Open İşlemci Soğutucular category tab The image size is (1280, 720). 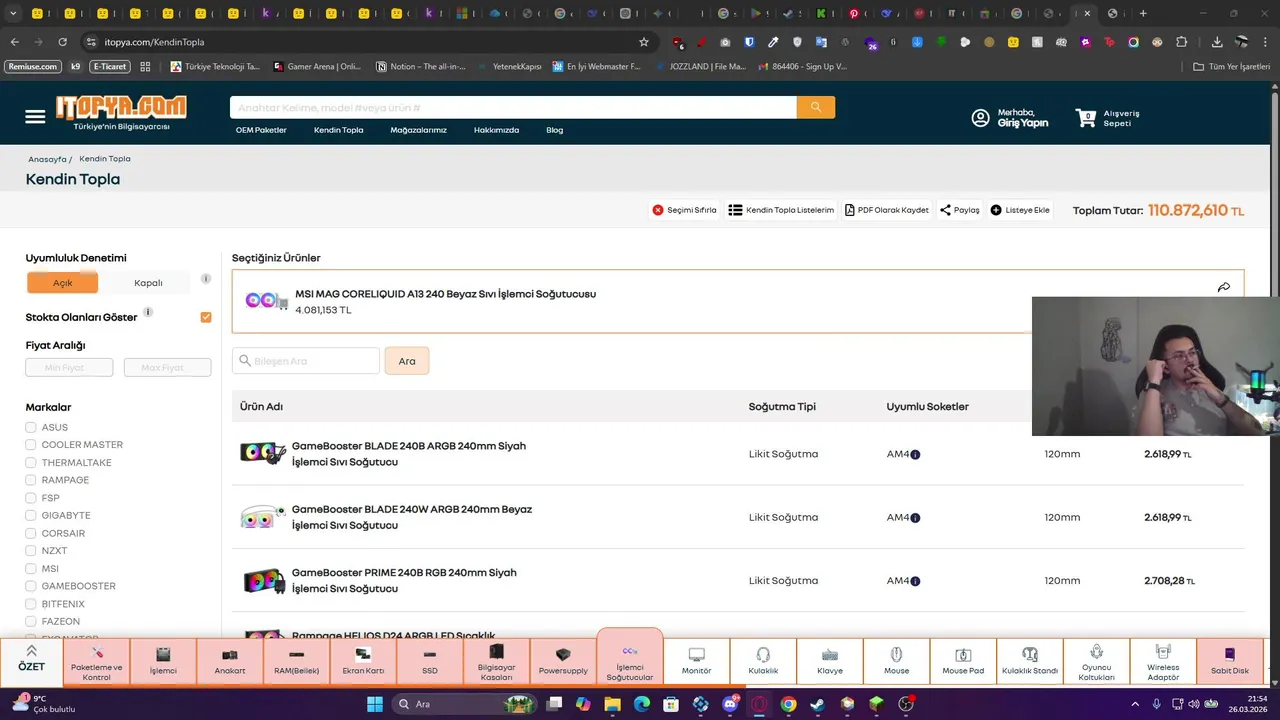pos(630,658)
